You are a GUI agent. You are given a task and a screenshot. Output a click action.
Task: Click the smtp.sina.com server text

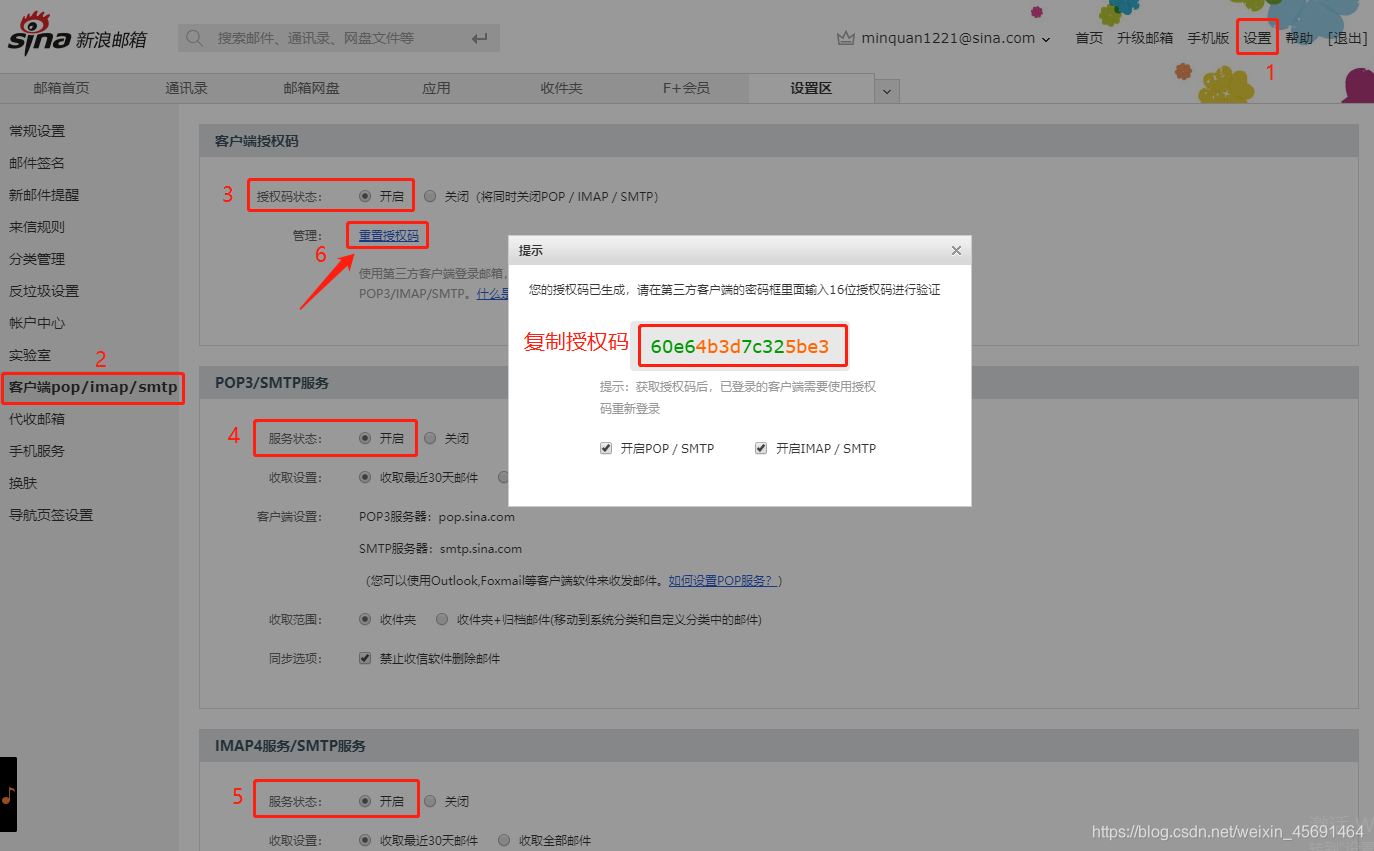click(481, 548)
